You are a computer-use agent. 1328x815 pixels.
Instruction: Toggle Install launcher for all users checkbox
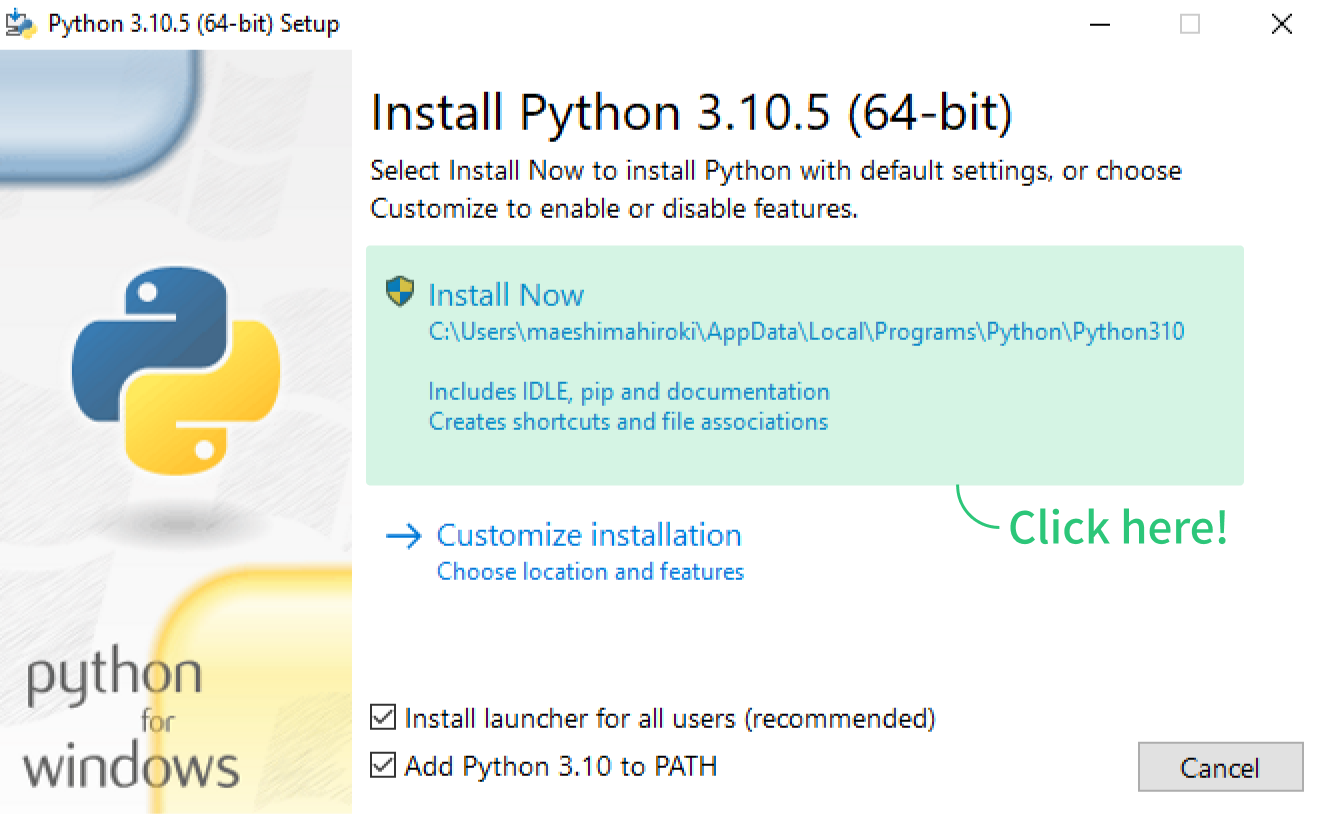pos(382,717)
